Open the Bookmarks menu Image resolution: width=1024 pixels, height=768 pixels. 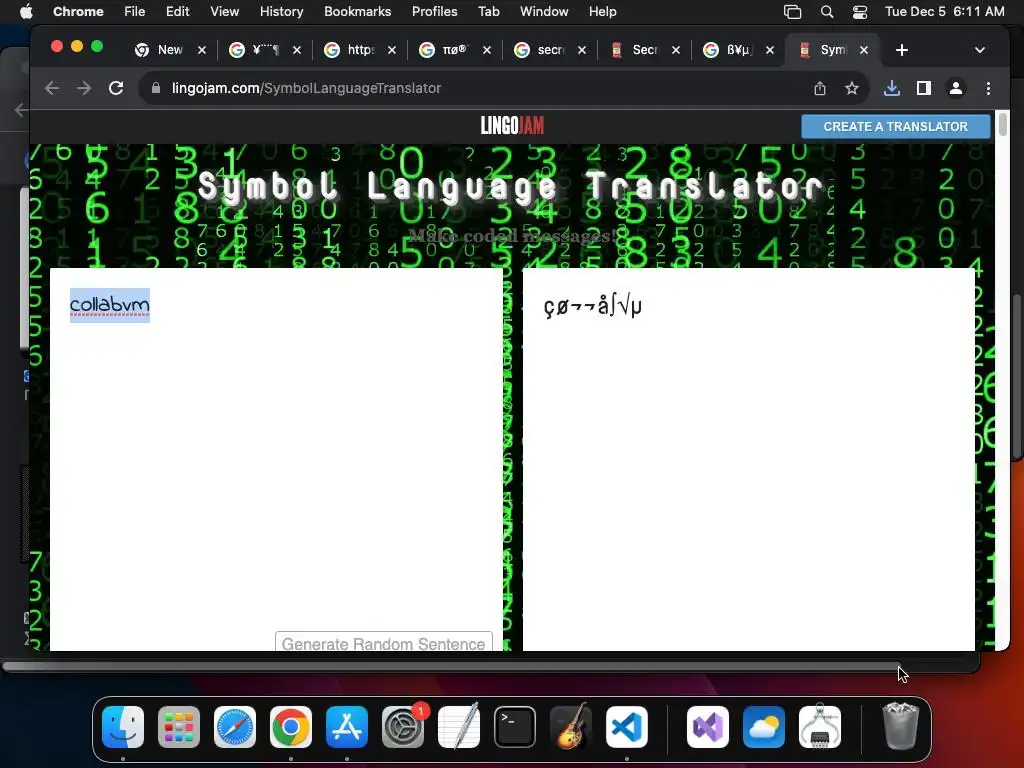click(357, 12)
